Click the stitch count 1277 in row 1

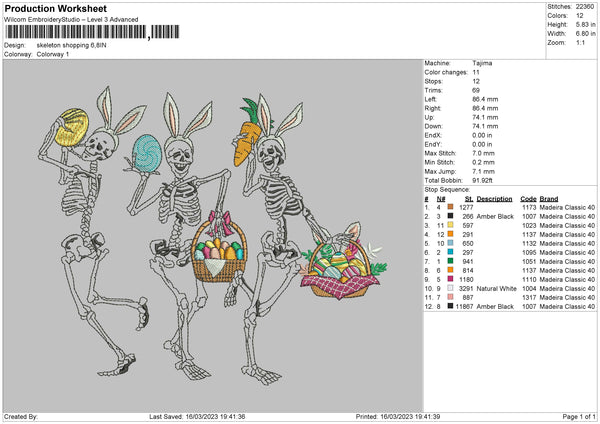click(466, 207)
